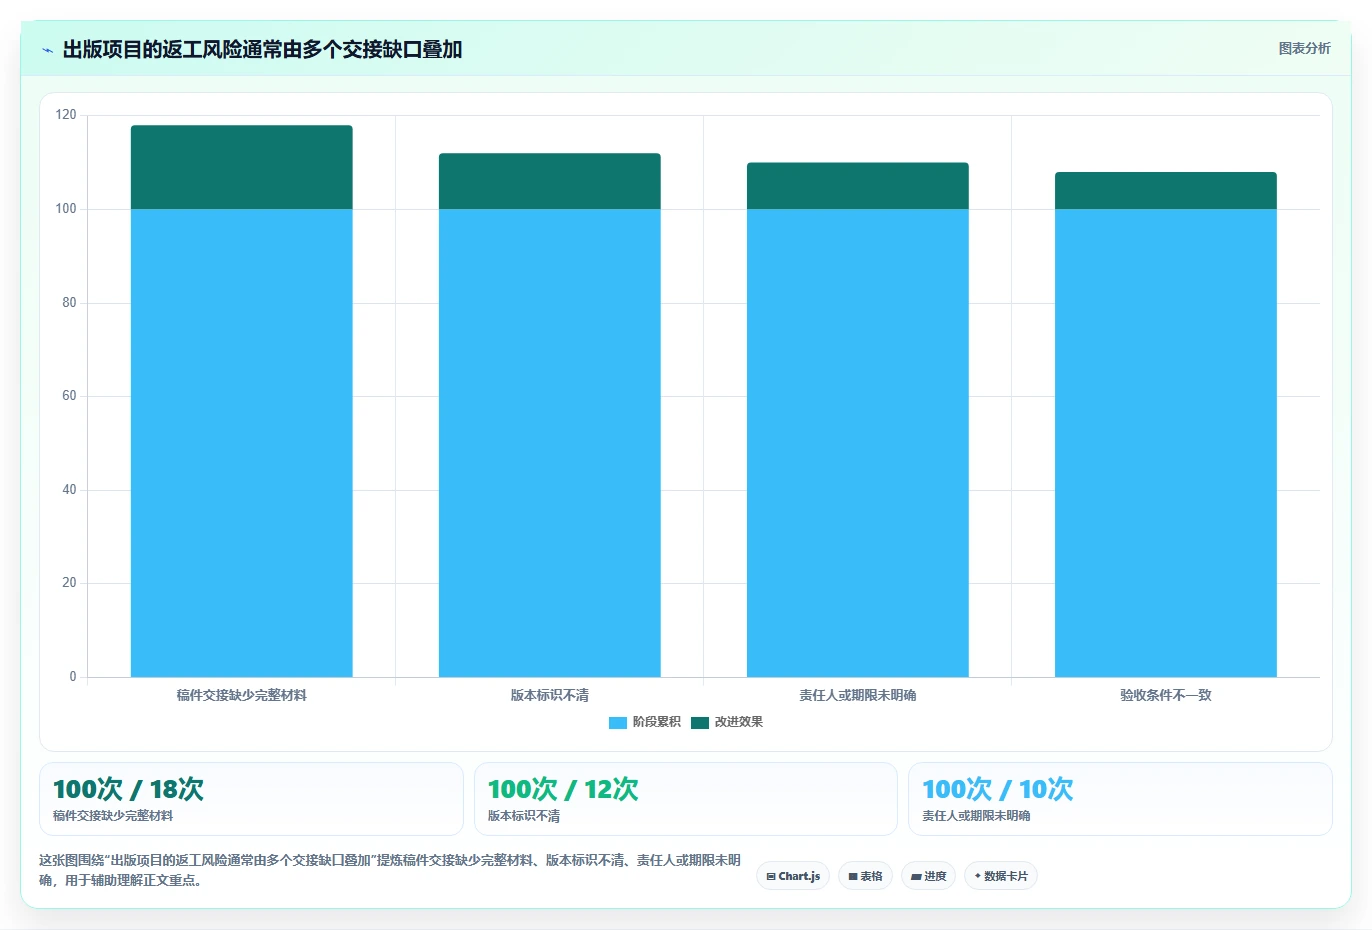
Task: Select the blue bar for 验收条件不一致
Action: [1166, 443]
